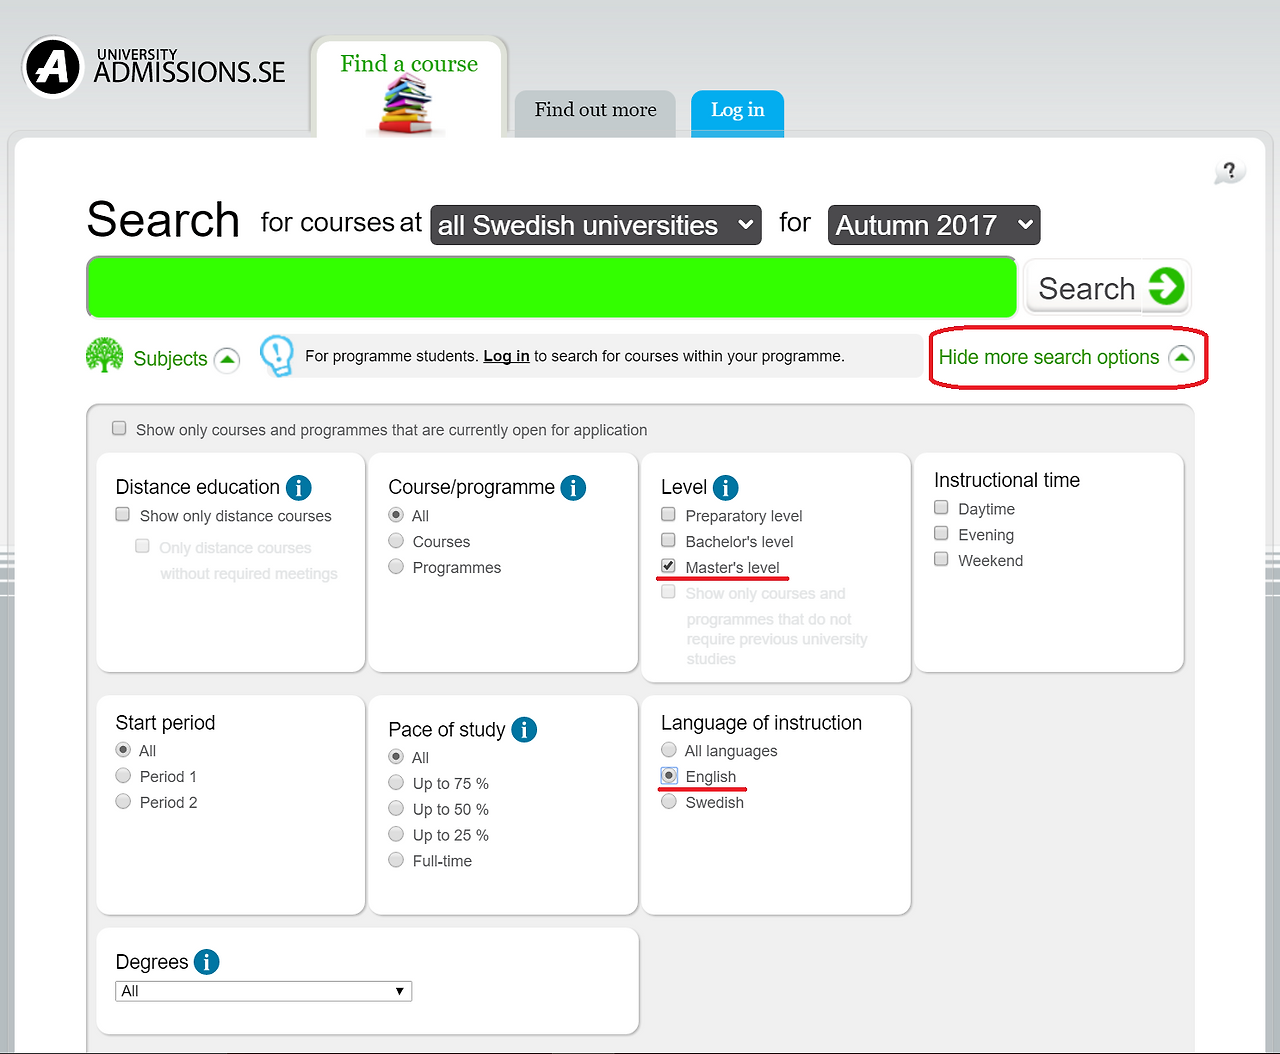Select English language of instruction
This screenshot has width=1280, height=1054.
tap(669, 776)
